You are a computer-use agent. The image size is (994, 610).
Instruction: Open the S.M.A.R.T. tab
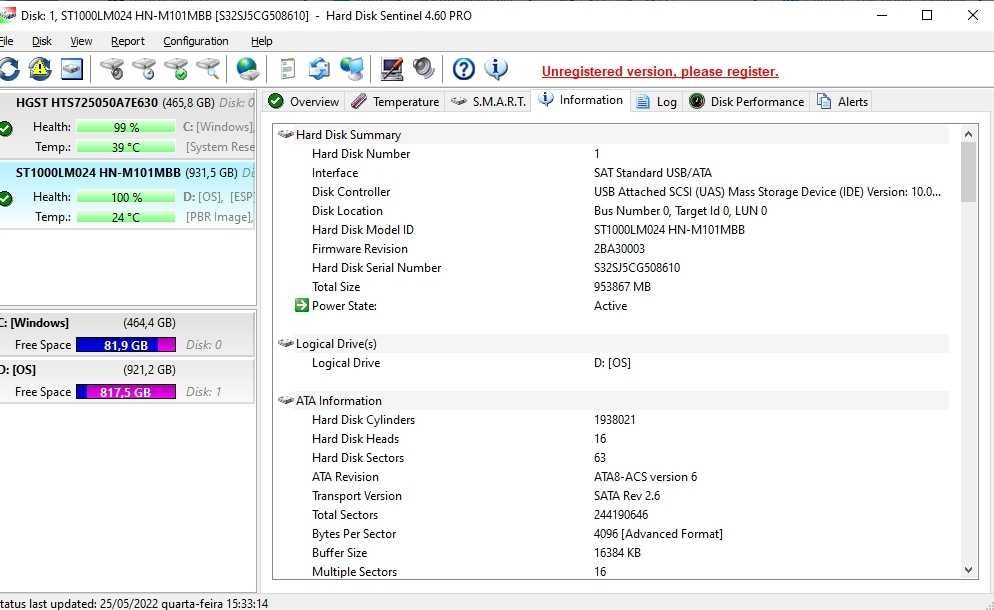pyautogui.click(x=488, y=101)
